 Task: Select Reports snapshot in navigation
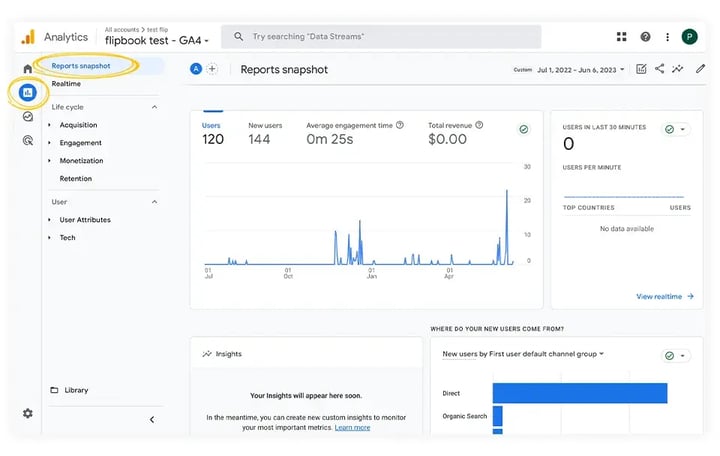pos(81,66)
